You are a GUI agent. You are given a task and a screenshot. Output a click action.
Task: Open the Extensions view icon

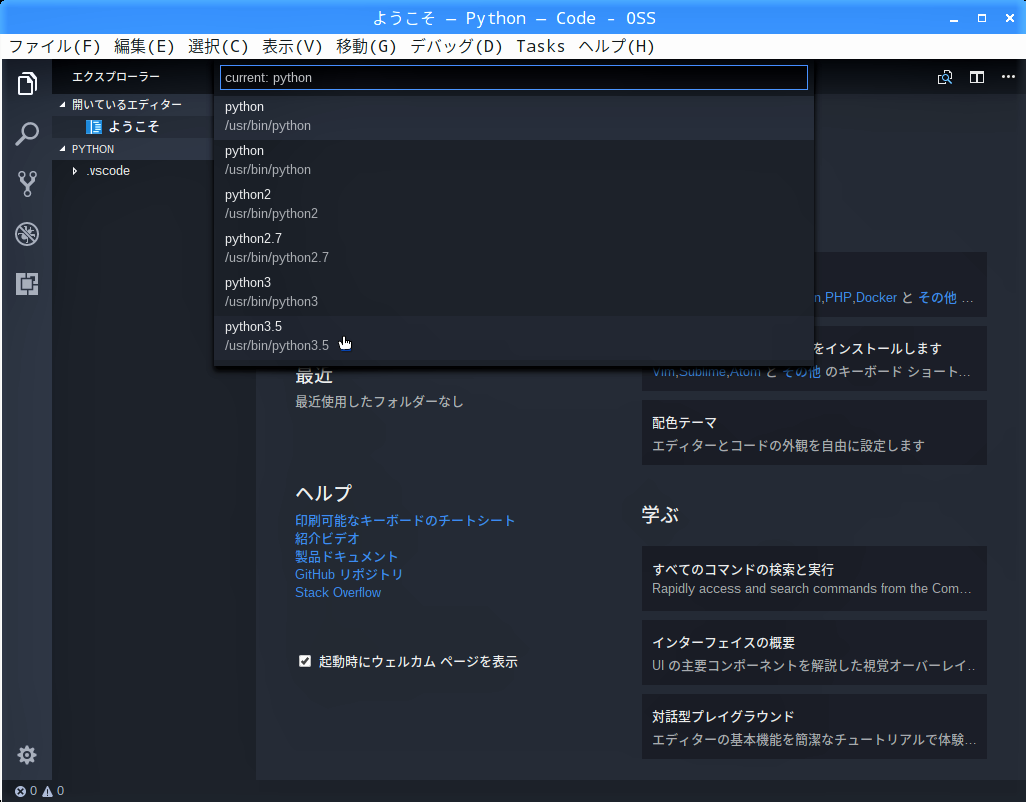[27, 284]
